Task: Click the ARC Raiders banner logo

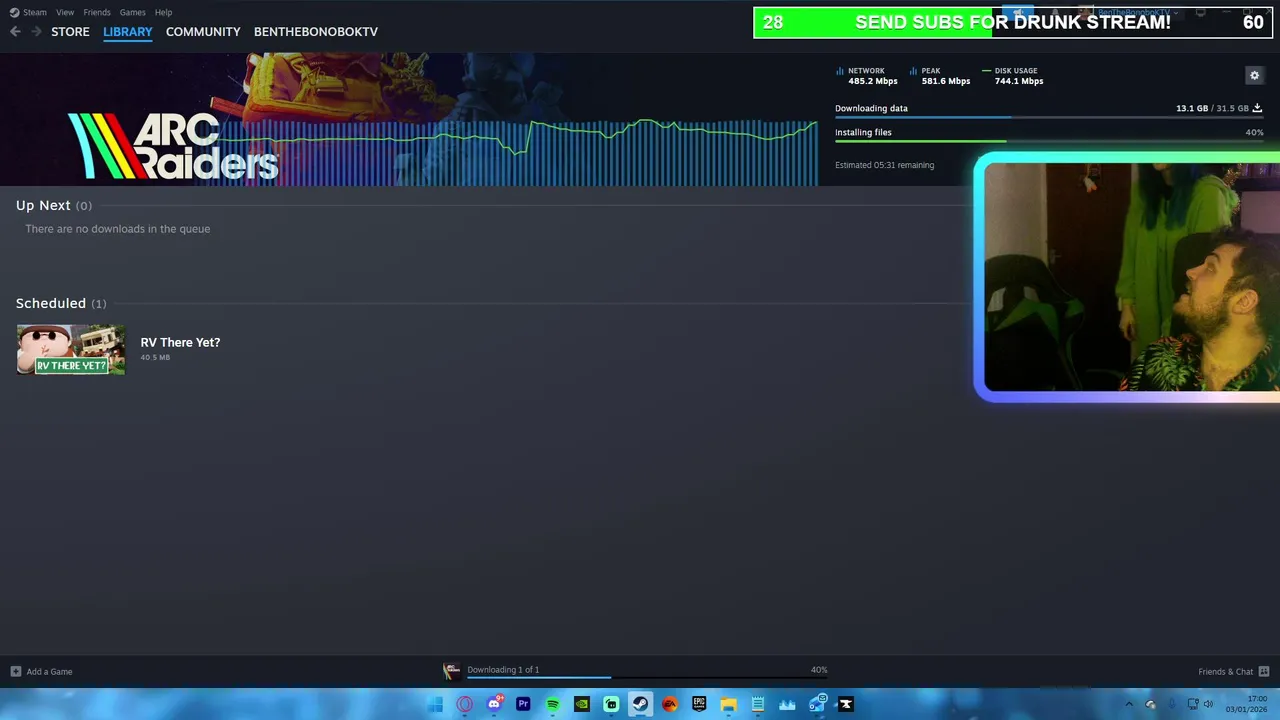Action: [172, 146]
